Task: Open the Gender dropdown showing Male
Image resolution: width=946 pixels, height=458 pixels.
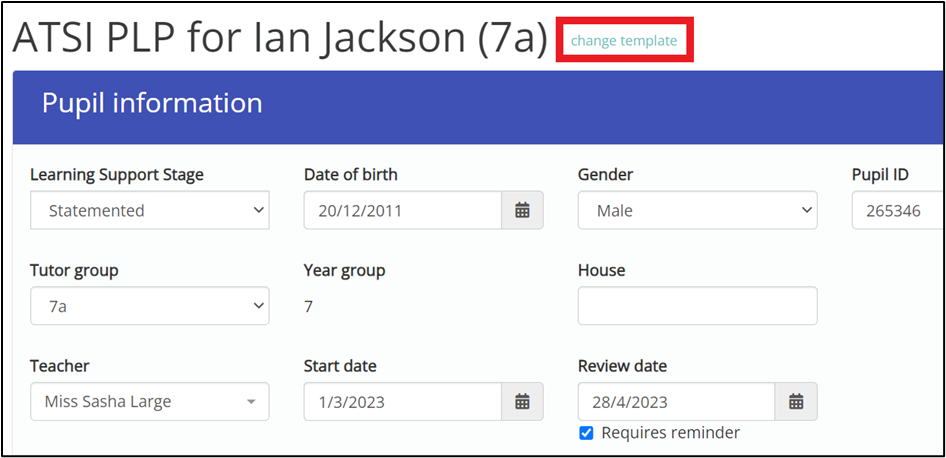Action: point(697,210)
